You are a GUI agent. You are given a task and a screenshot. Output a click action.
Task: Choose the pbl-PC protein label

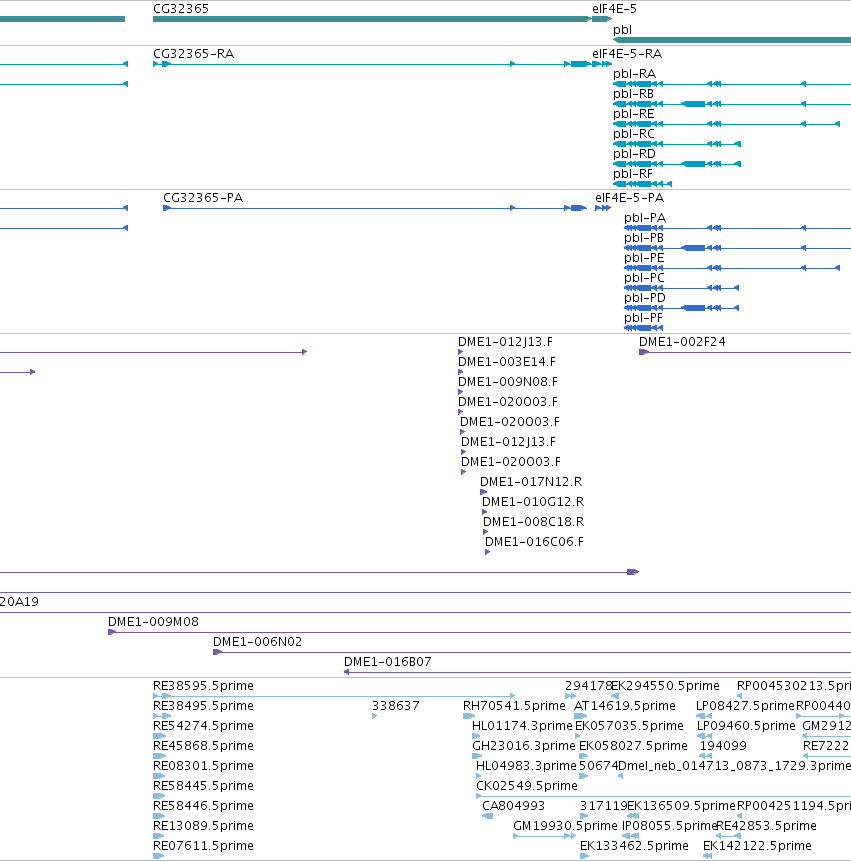(644, 278)
